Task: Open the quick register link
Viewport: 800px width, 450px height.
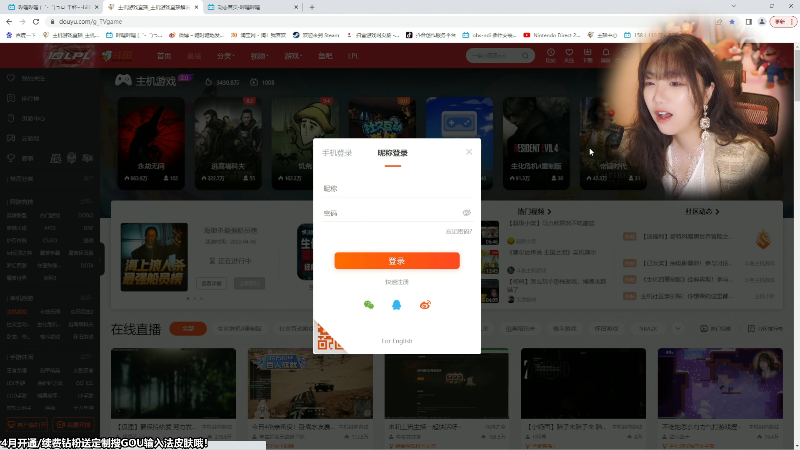Action: (x=397, y=282)
